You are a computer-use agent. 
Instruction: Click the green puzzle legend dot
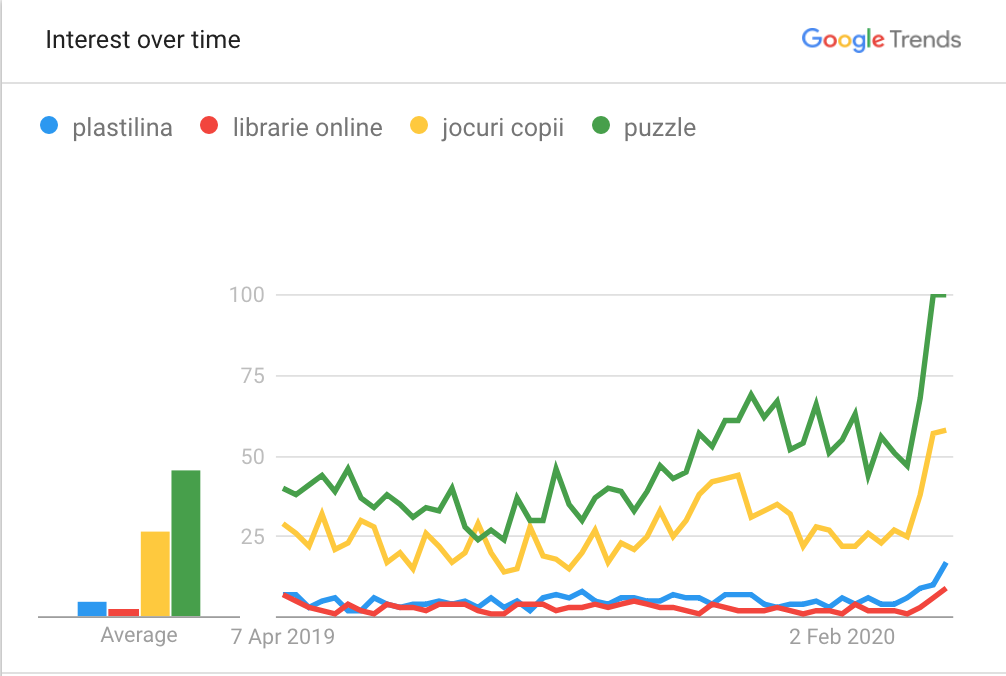click(x=601, y=125)
